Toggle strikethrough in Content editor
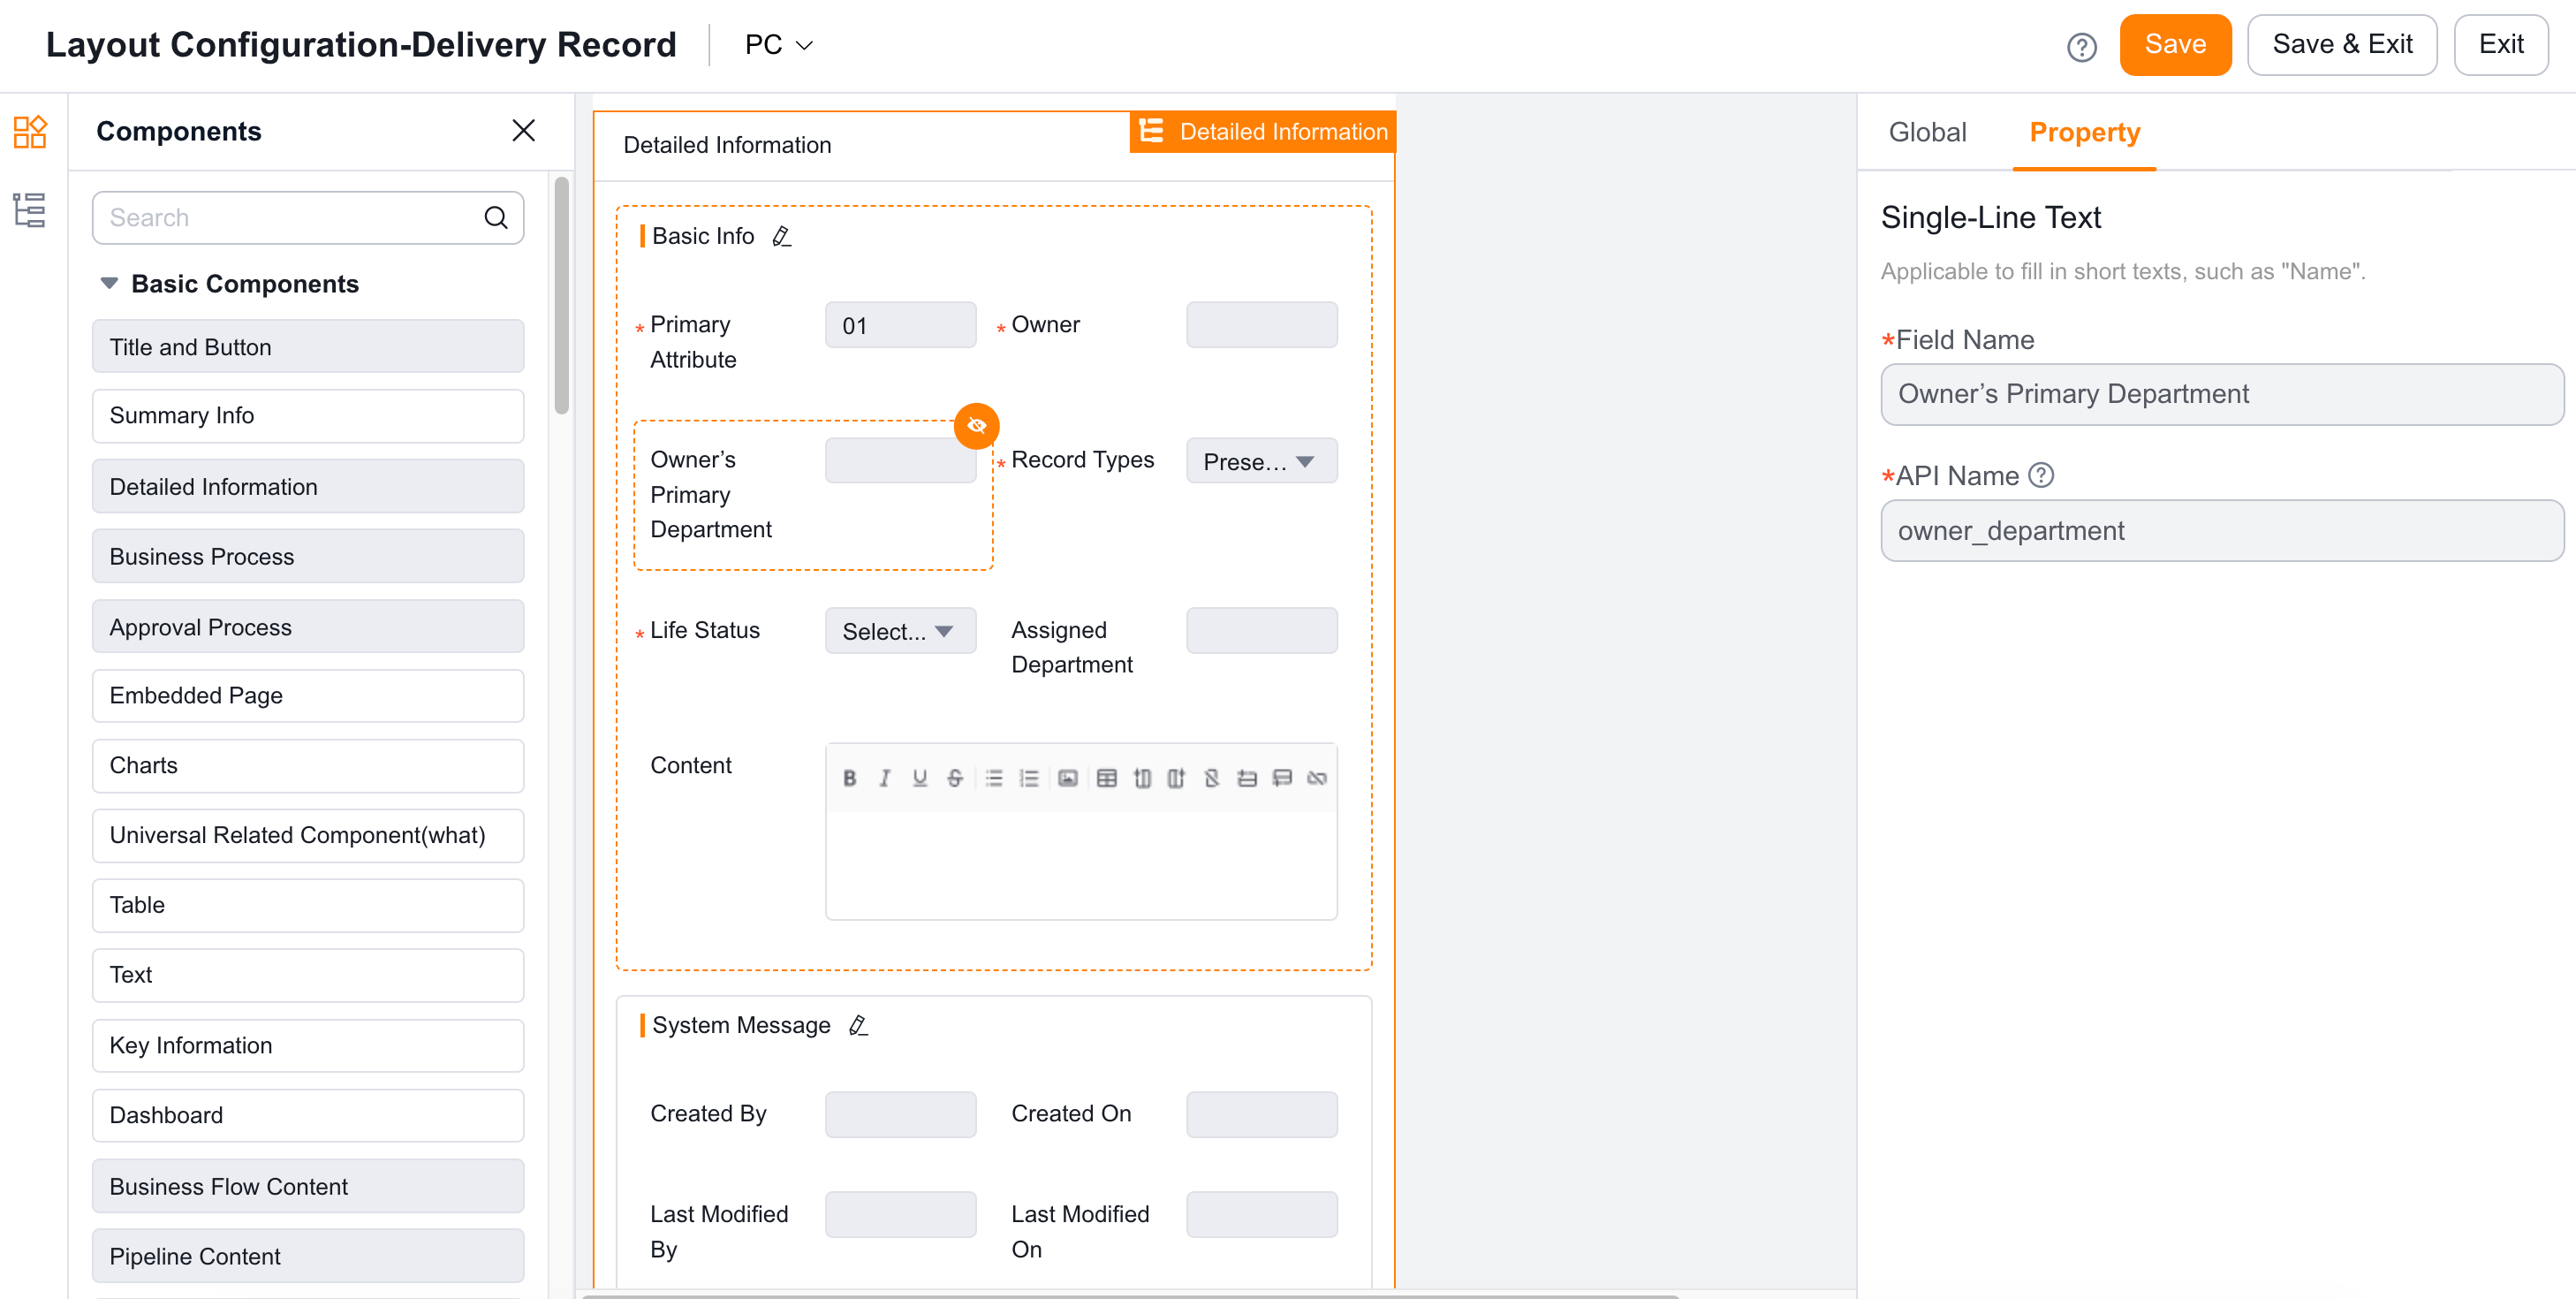 [955, 778]
